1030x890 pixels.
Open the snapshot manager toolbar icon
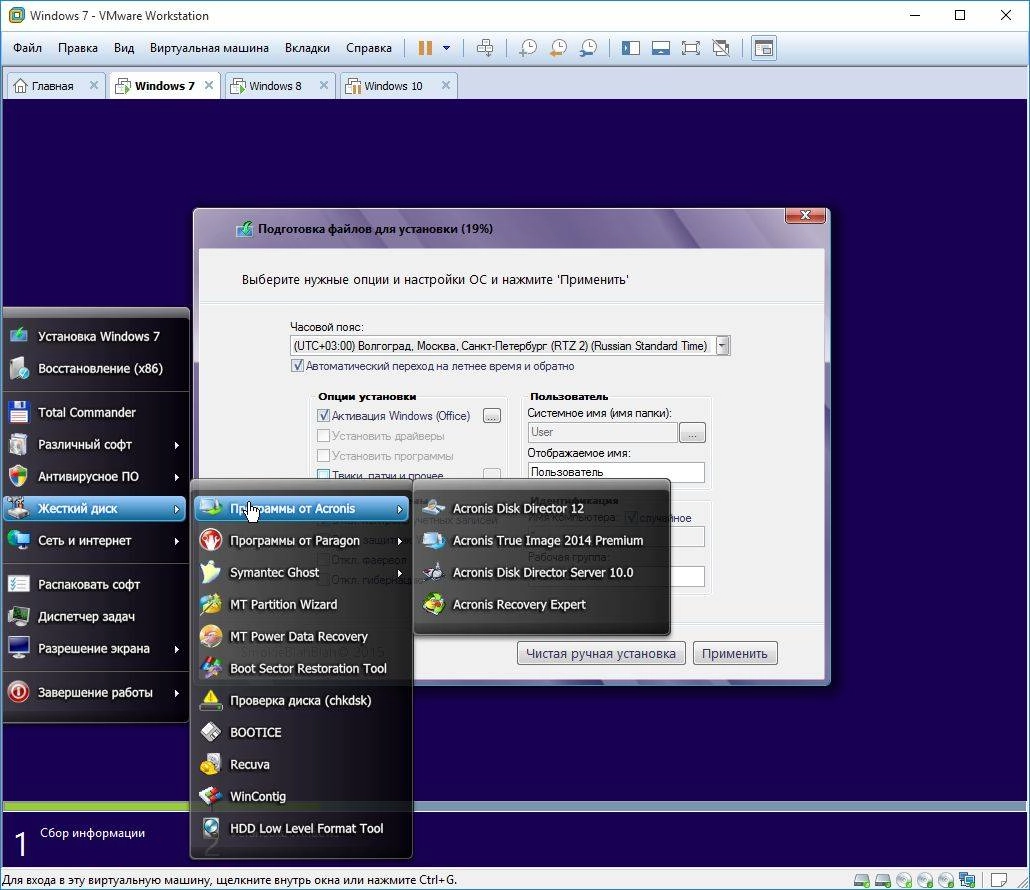pos(588,48)
